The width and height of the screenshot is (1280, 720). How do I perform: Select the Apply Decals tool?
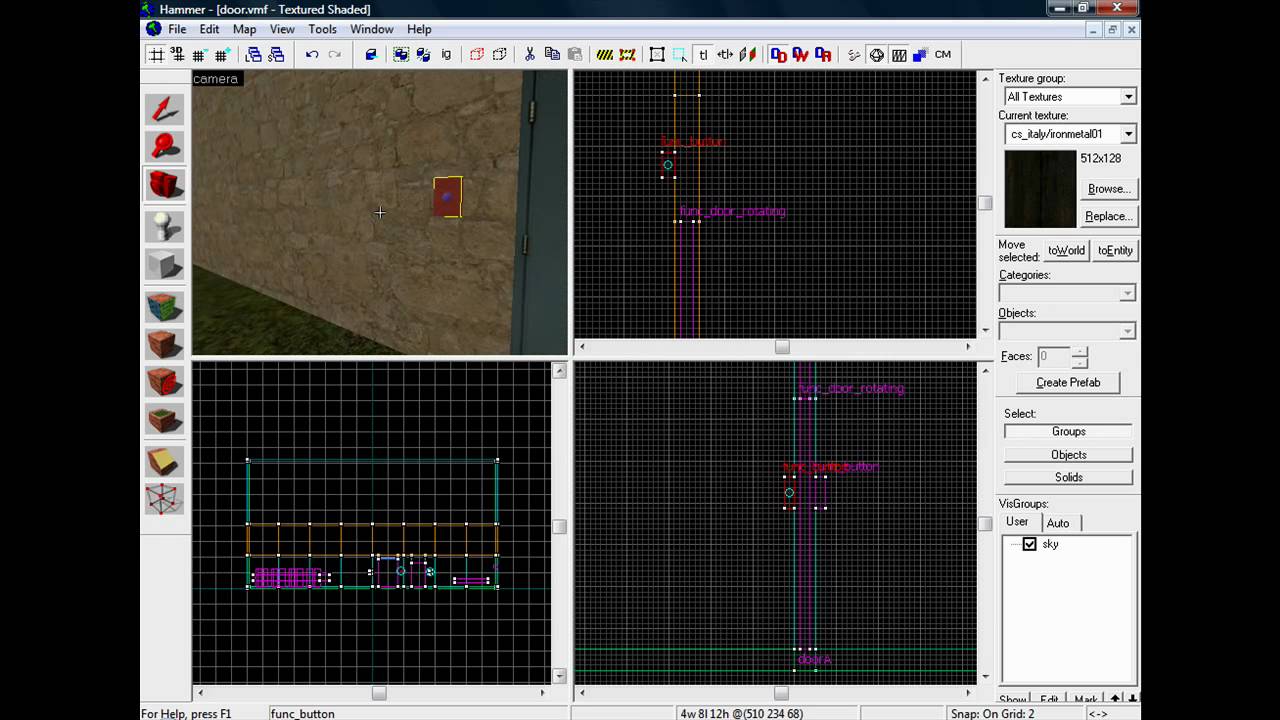coord(165,382)
